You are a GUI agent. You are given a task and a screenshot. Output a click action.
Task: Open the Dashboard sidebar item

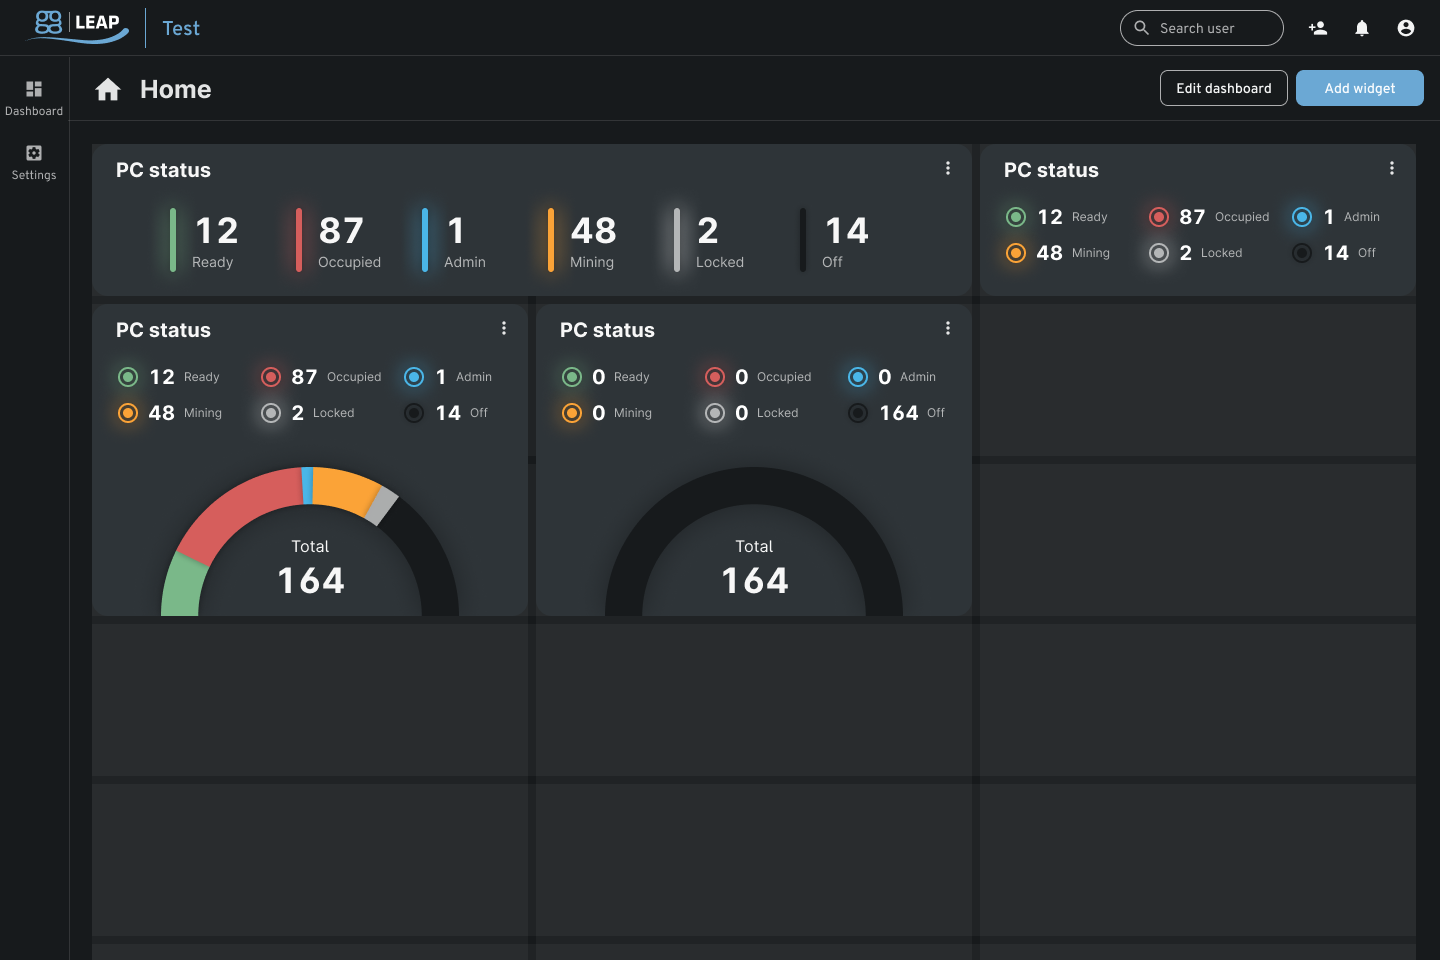tap(34, 98)
